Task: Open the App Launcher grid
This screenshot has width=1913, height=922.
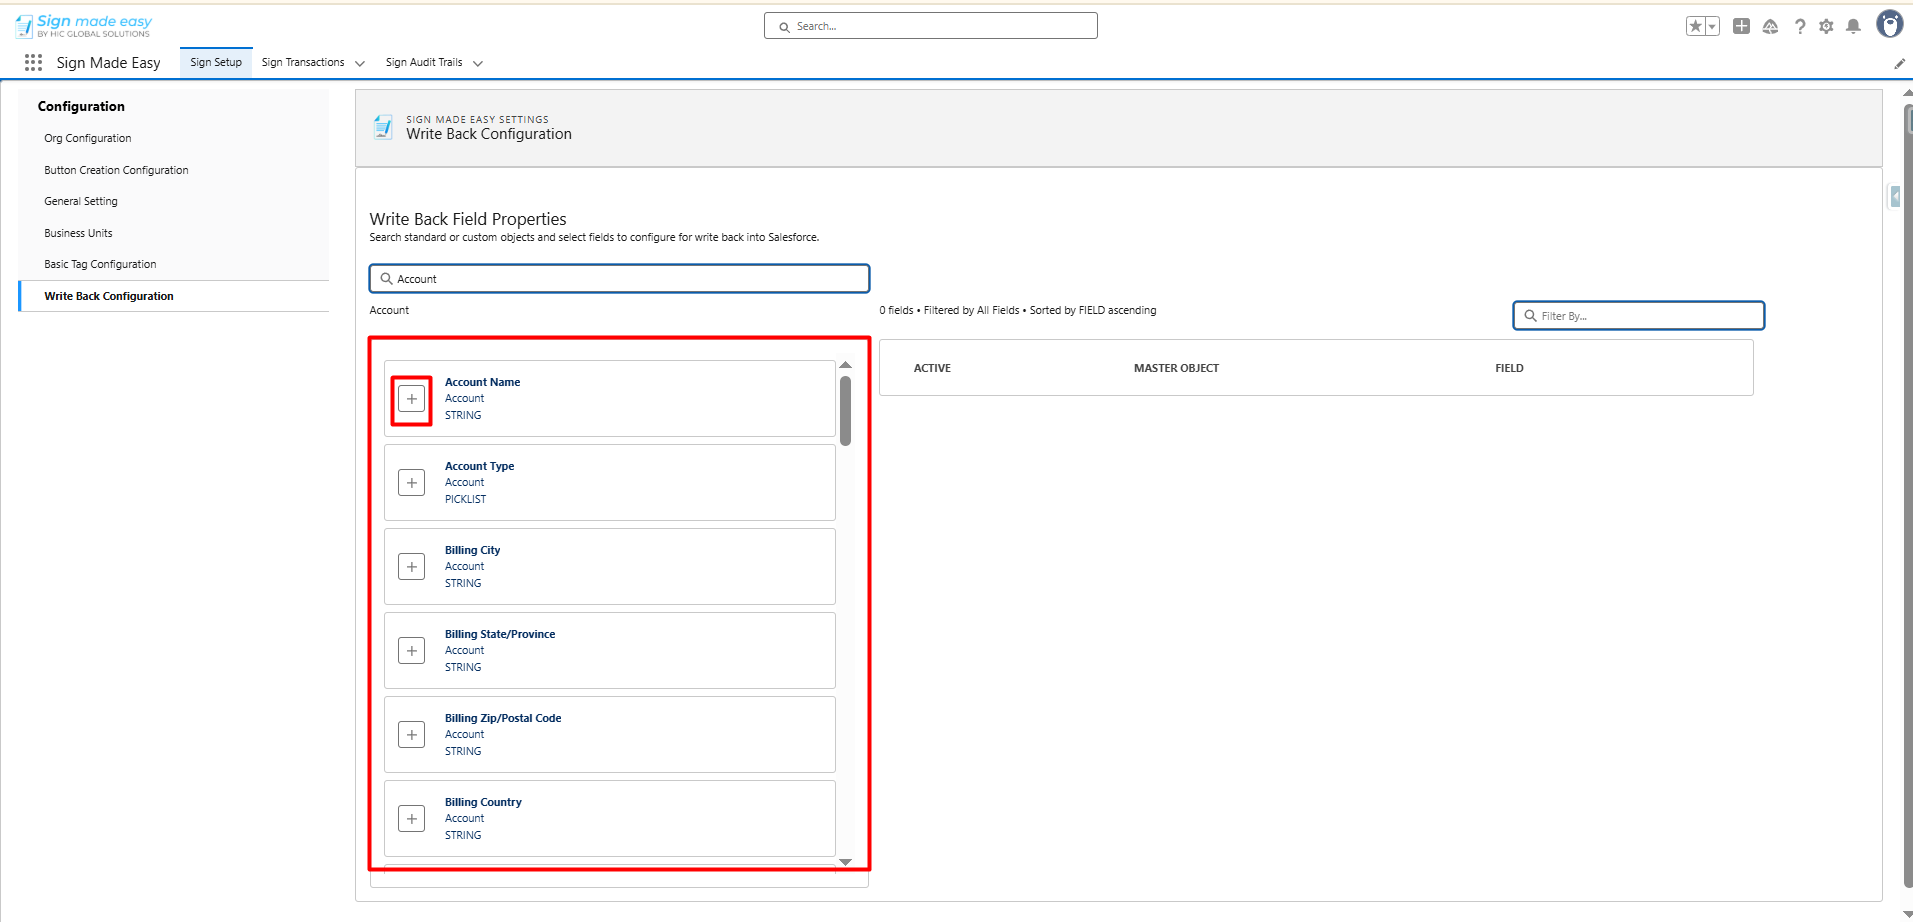Action: [33, 63]
